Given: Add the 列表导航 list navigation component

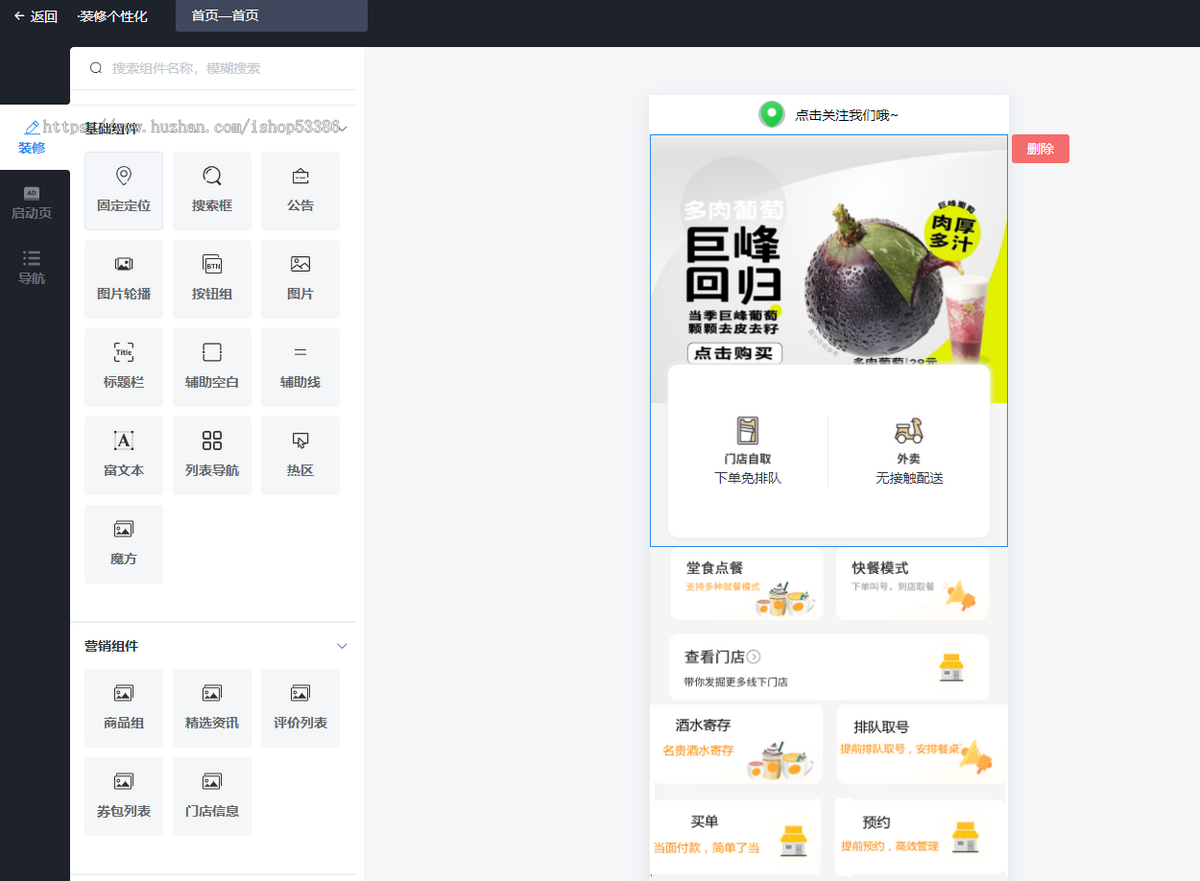Looking at the screenshot, I should coord(212,455).
